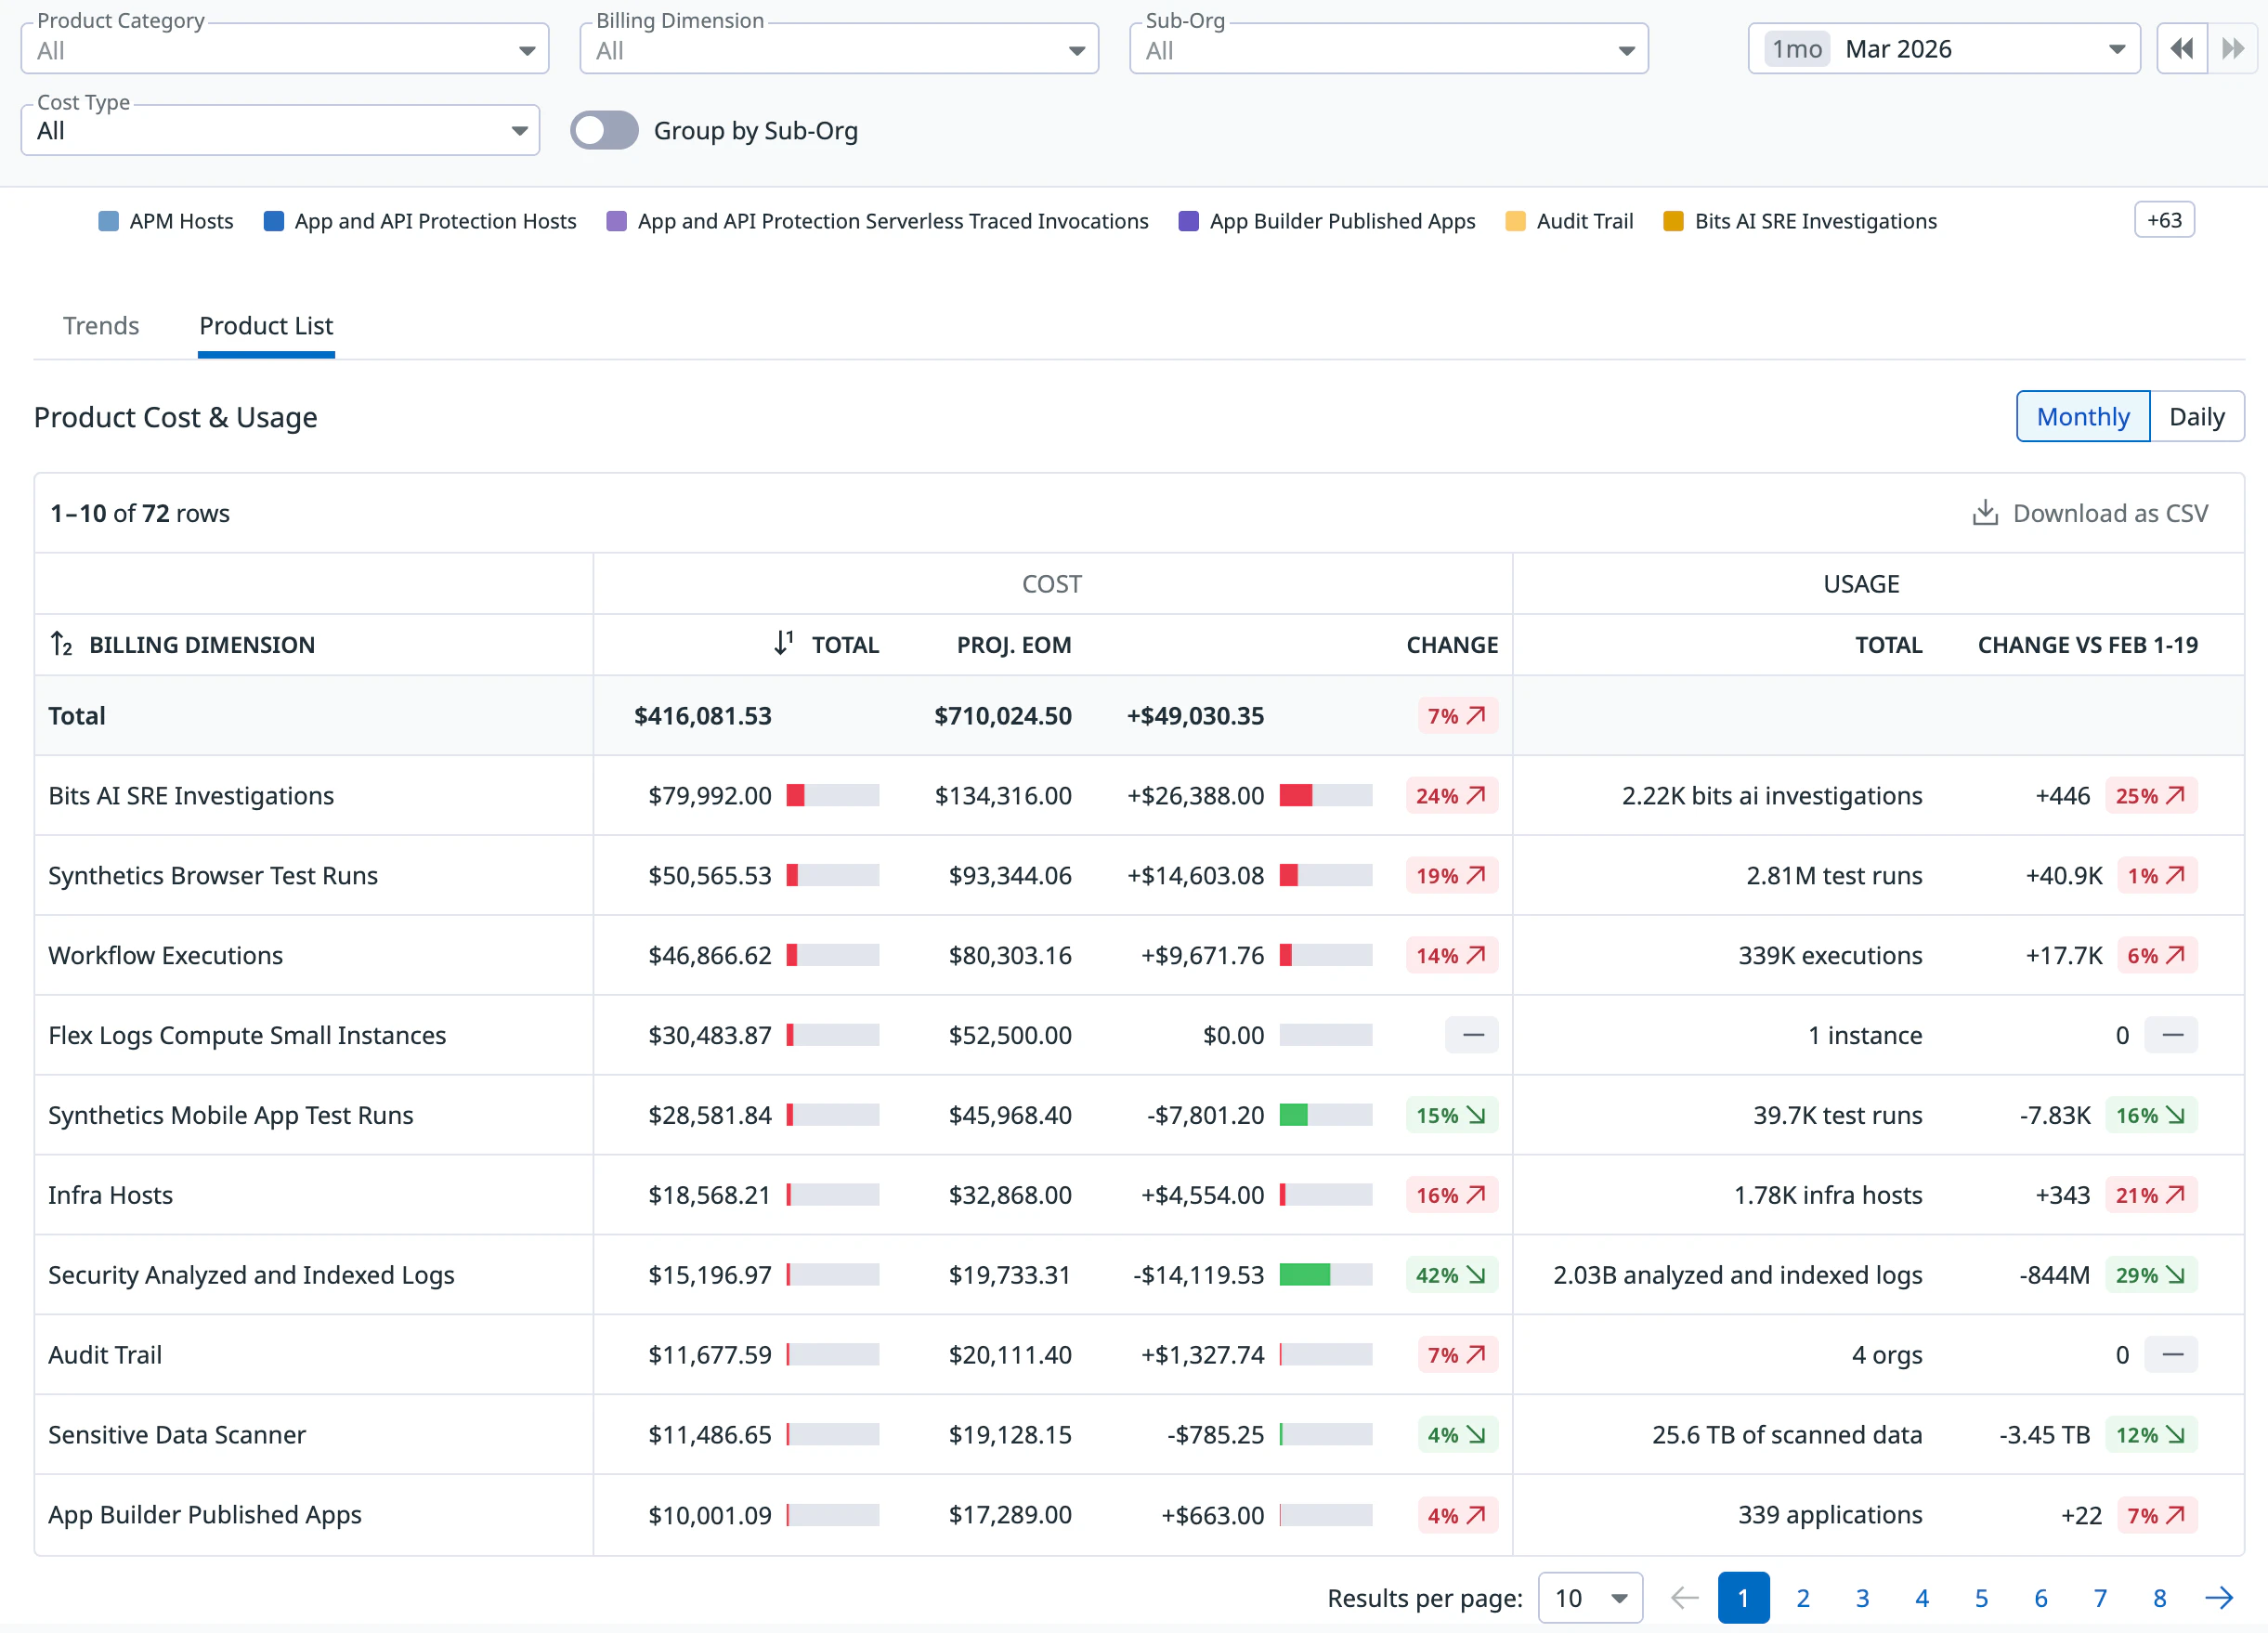The width and height of the screenshot is (2268, 1633).
Task: Go to next page arrow
Action: tap(2218, 1598)
